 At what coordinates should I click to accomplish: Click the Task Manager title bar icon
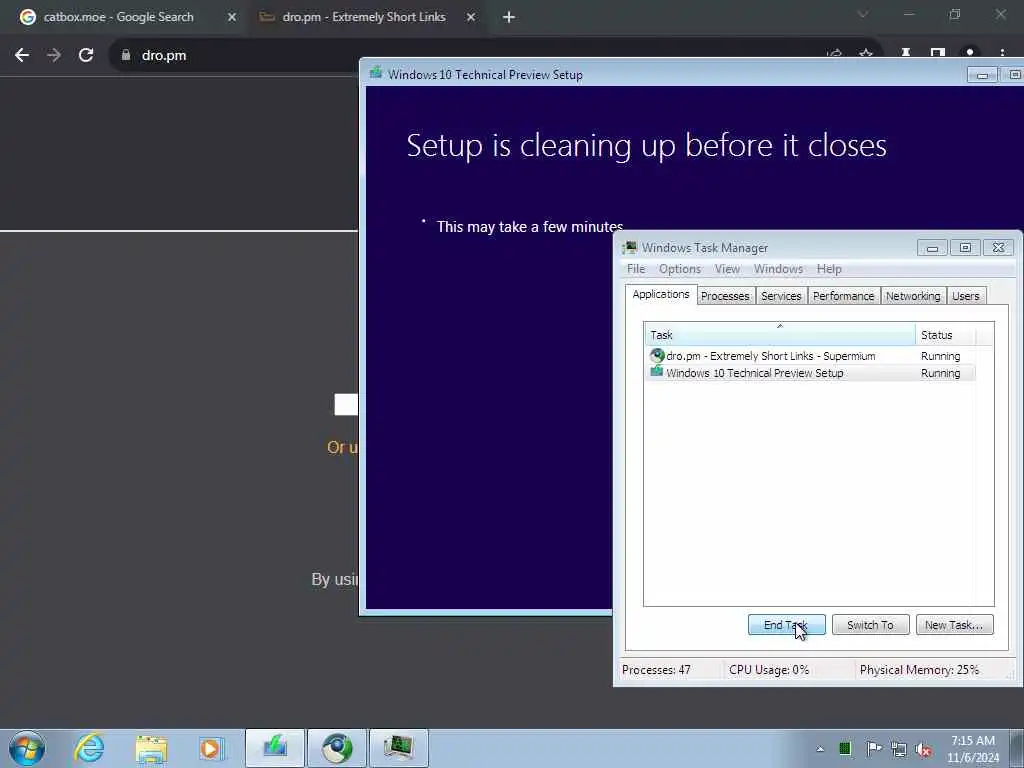tap(630, 248)
